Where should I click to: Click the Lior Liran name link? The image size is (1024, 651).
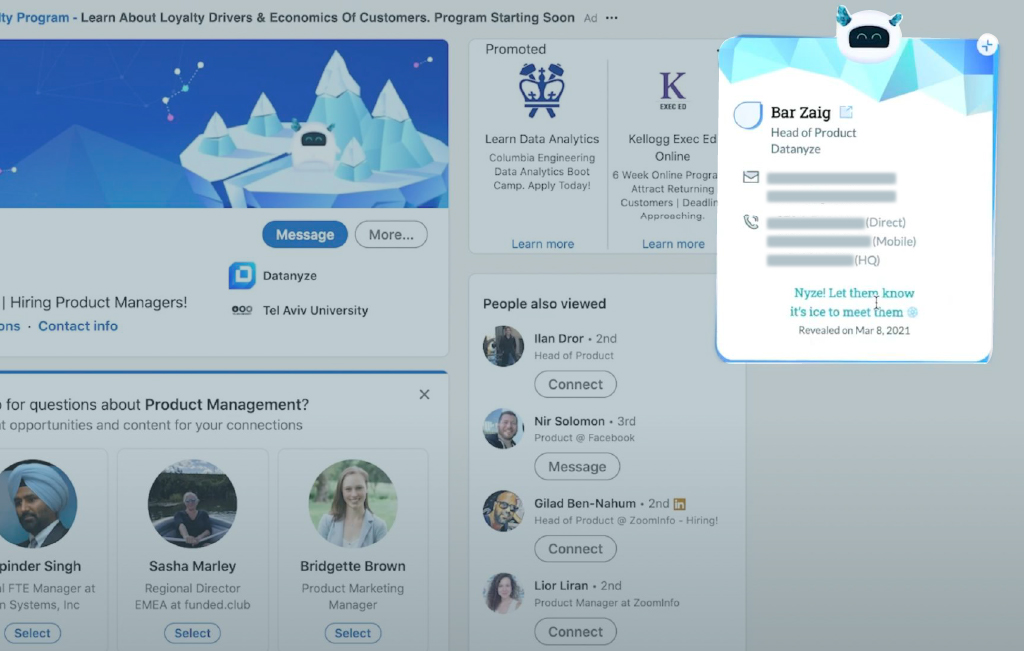point(561,586)
